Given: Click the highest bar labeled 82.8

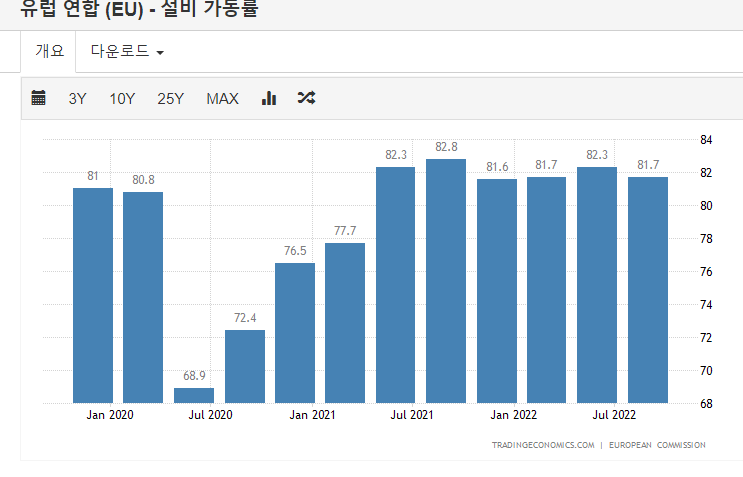Looking at the screenshot, I should pos(446,281).
